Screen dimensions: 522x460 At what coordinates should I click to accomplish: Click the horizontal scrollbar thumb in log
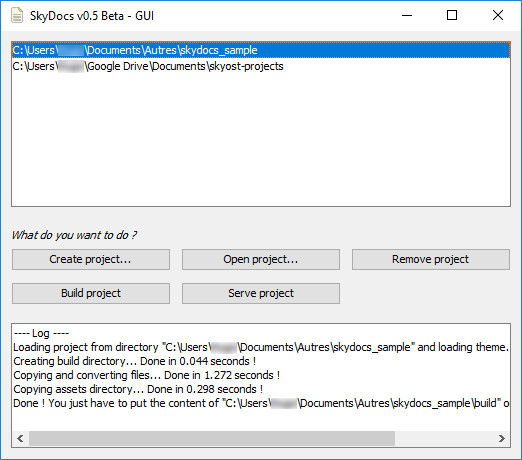[212, 438]
